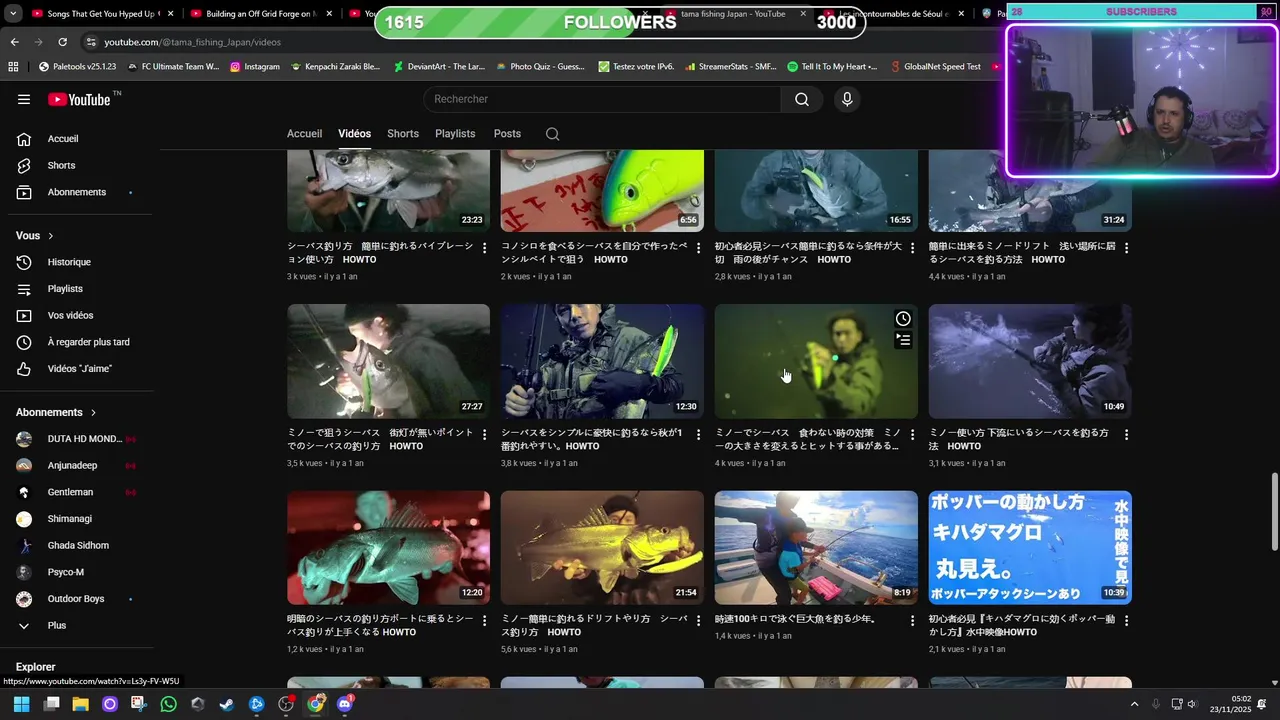Open Instagram bookmark
Viewport: 1280px width, 720px height.
pyautogui.click(x=255, y=67)
